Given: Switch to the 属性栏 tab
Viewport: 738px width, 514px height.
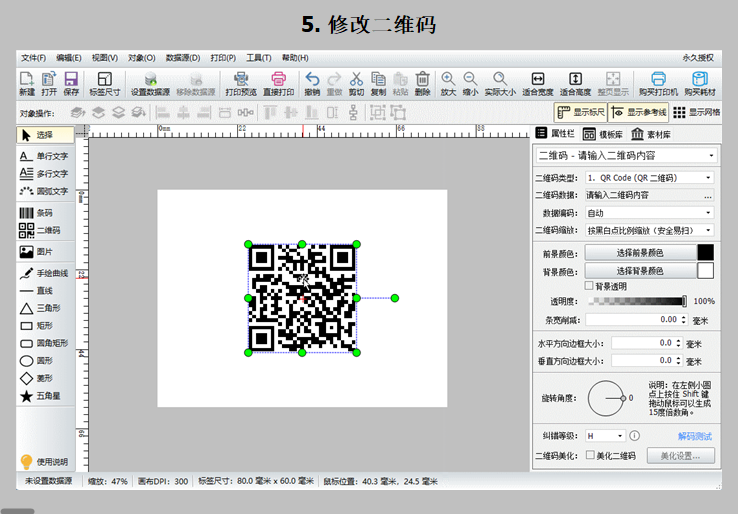Looking at the screenshot, I should coord(555,134).
